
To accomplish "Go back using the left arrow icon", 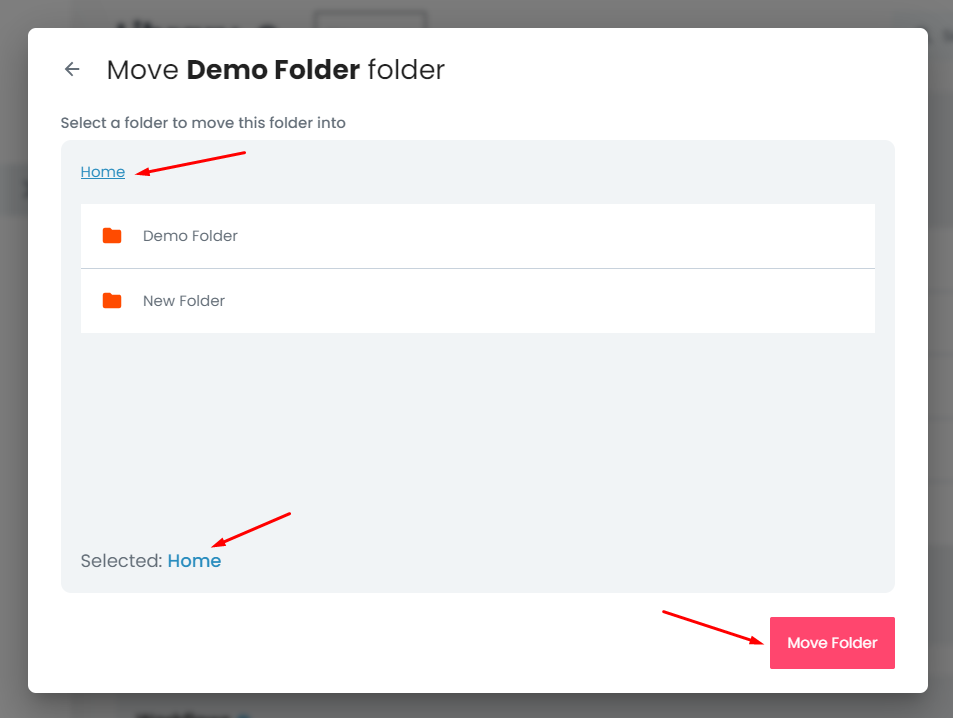I will pyautogui.click(x=72, y=69).
